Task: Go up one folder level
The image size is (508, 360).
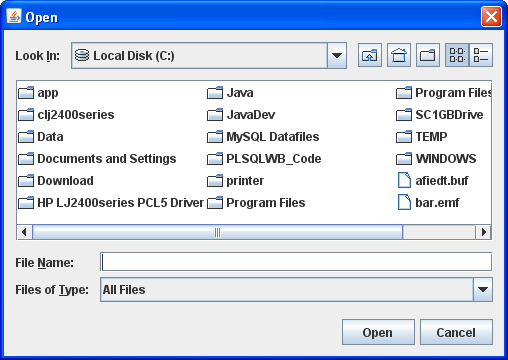Action: pos(370,55)
